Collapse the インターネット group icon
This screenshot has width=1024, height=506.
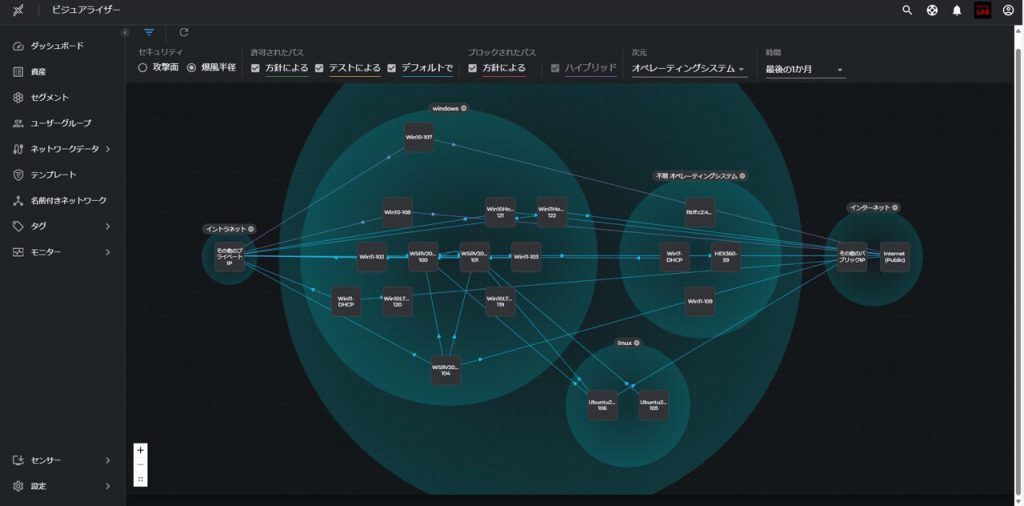(895, 208)
